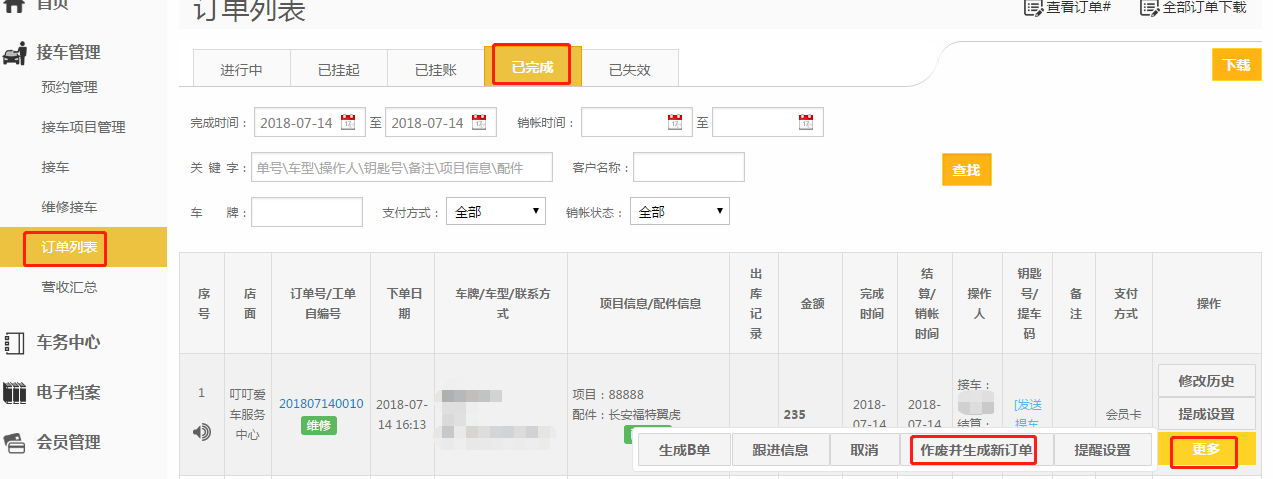Click the speaker icon in order row 1
Image resolution: width=1273 pixels, height=479 pixels.
pyautogui.click(x=202, y=432)
